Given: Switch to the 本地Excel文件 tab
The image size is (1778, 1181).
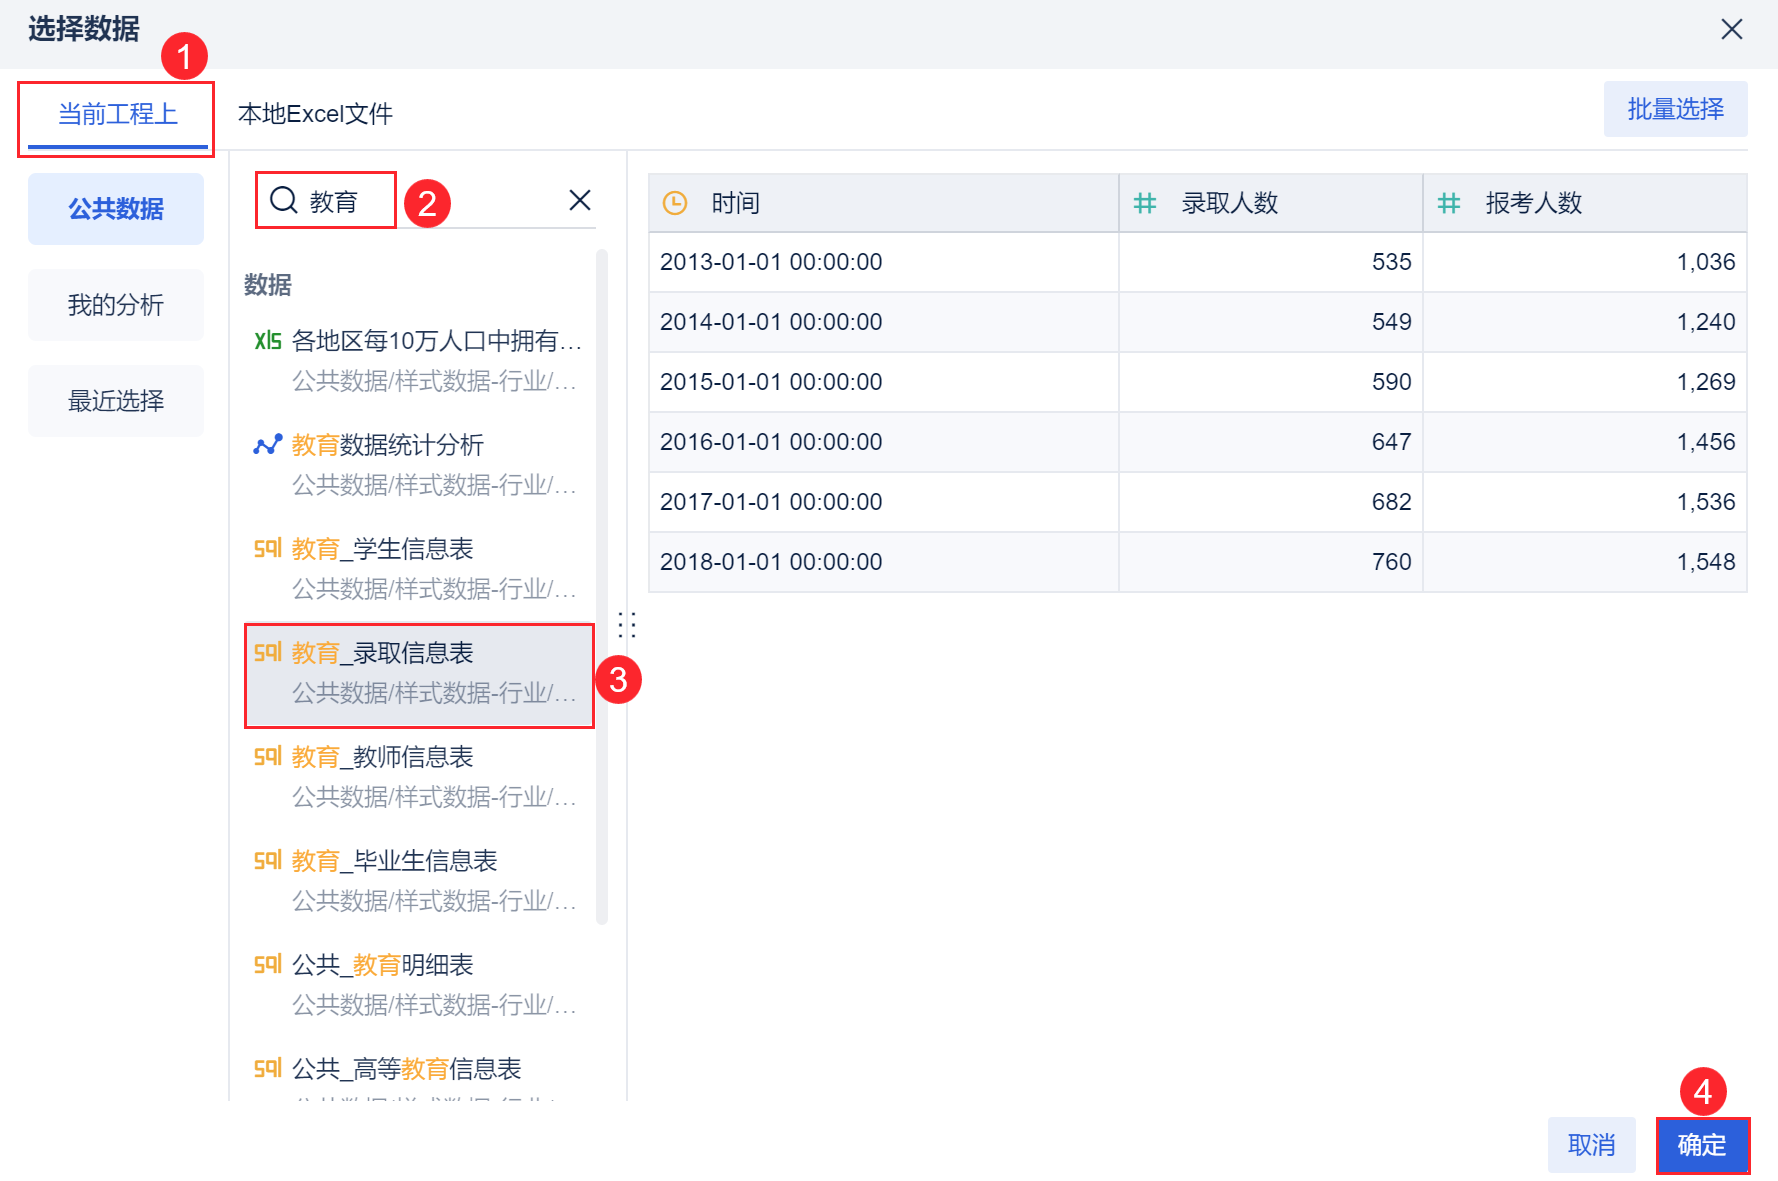Looking at the screenshot, I should 315,114.
